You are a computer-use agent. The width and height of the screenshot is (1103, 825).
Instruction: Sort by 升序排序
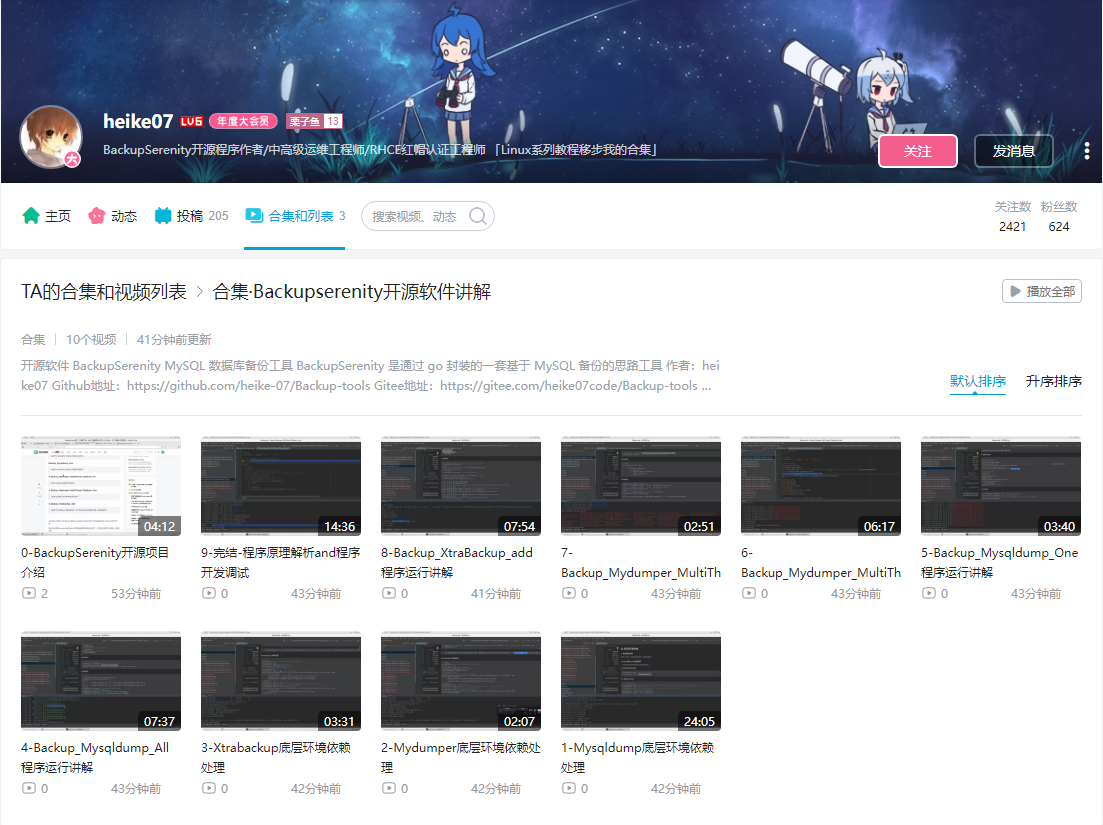click(1054, 381)
